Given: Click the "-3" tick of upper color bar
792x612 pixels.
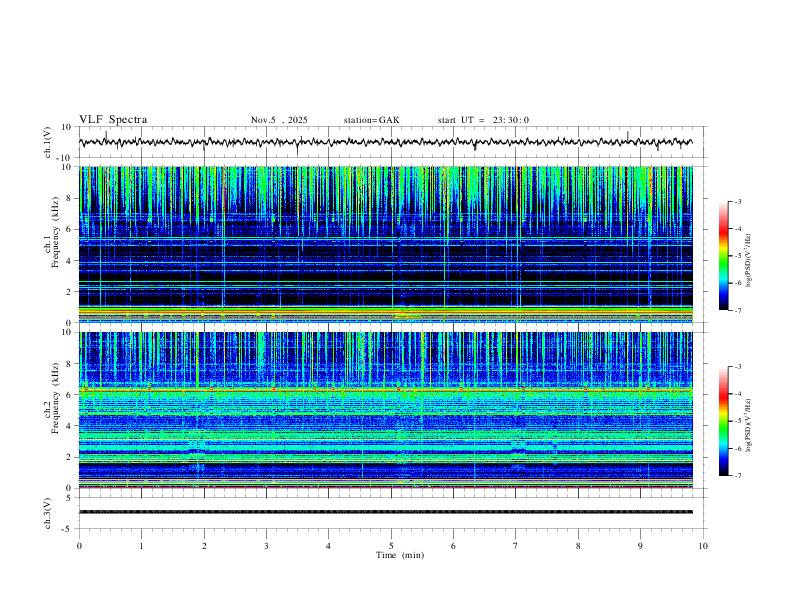Looking at the screenshot, I should click(737, 202).
